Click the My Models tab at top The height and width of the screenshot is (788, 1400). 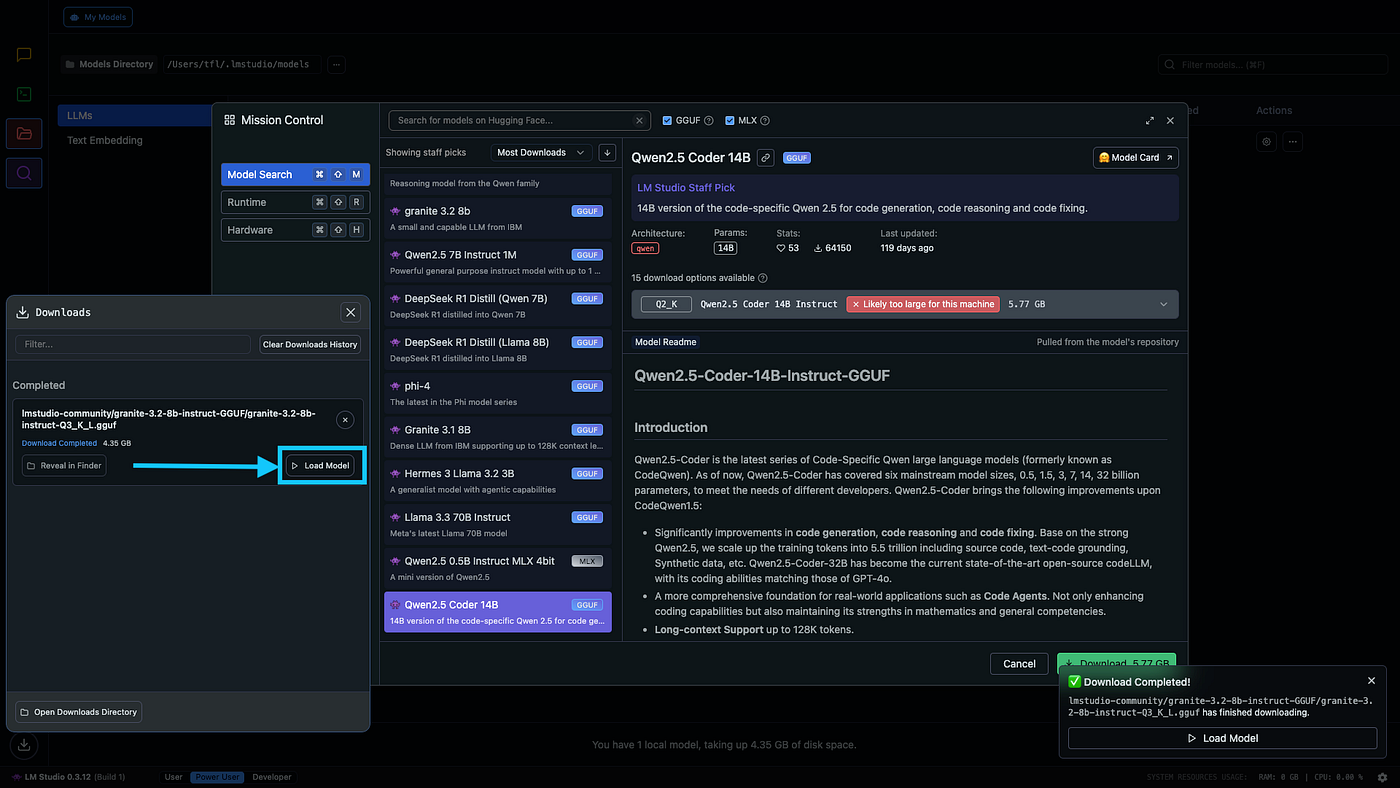tap(97, 17)
